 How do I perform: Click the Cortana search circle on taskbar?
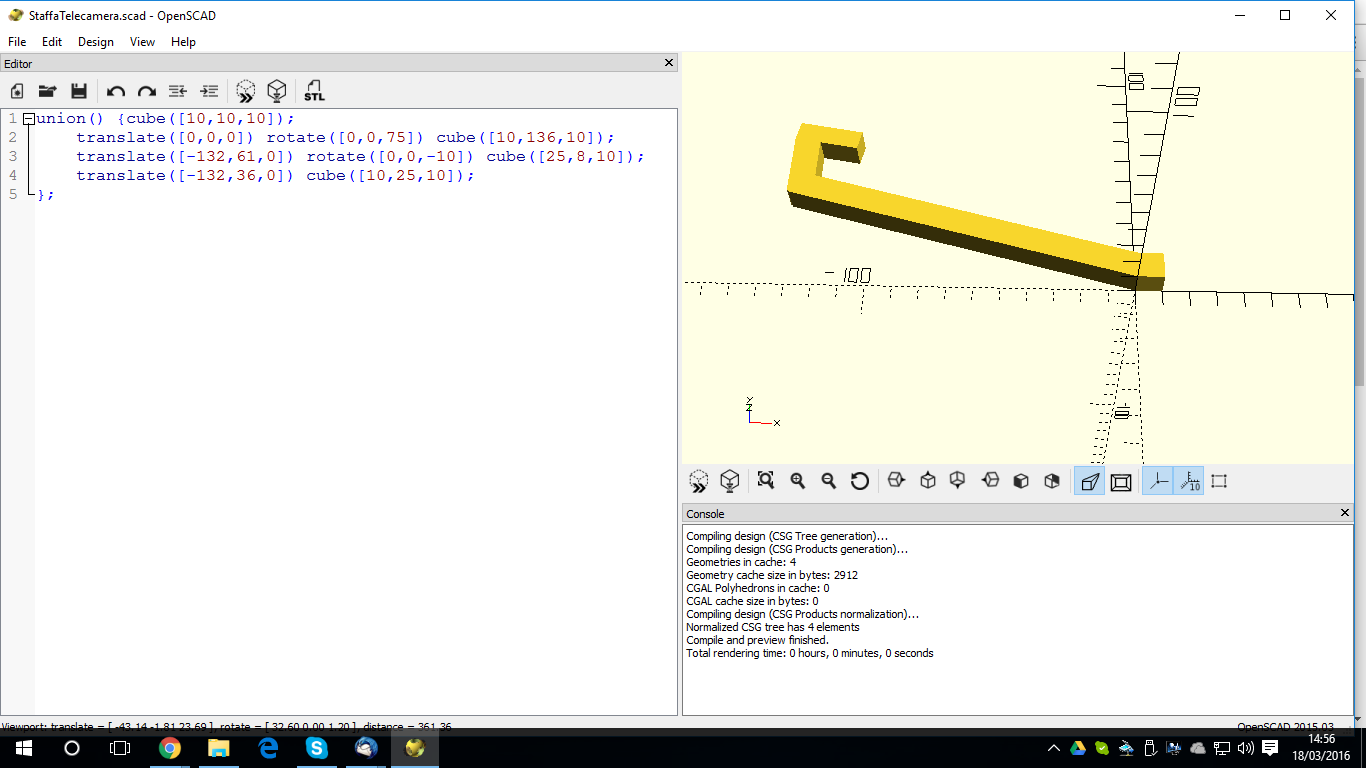pyautogui.click(x=72, y=748)
